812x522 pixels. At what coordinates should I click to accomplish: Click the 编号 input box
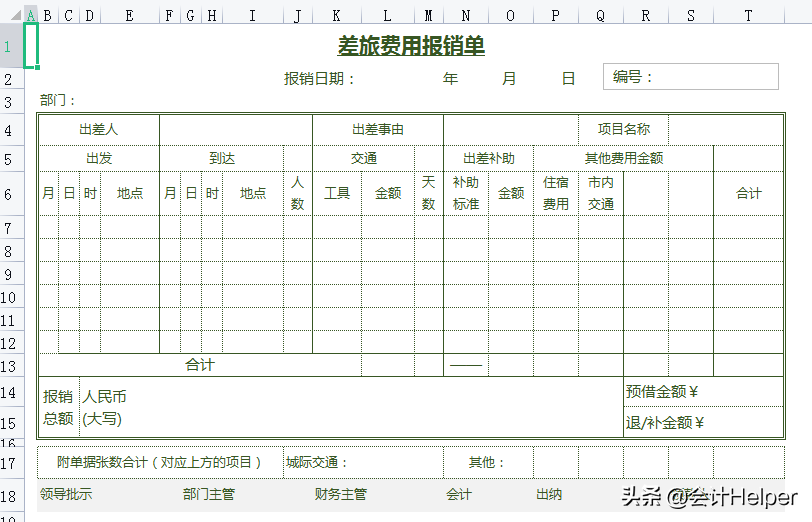point(691,77)
